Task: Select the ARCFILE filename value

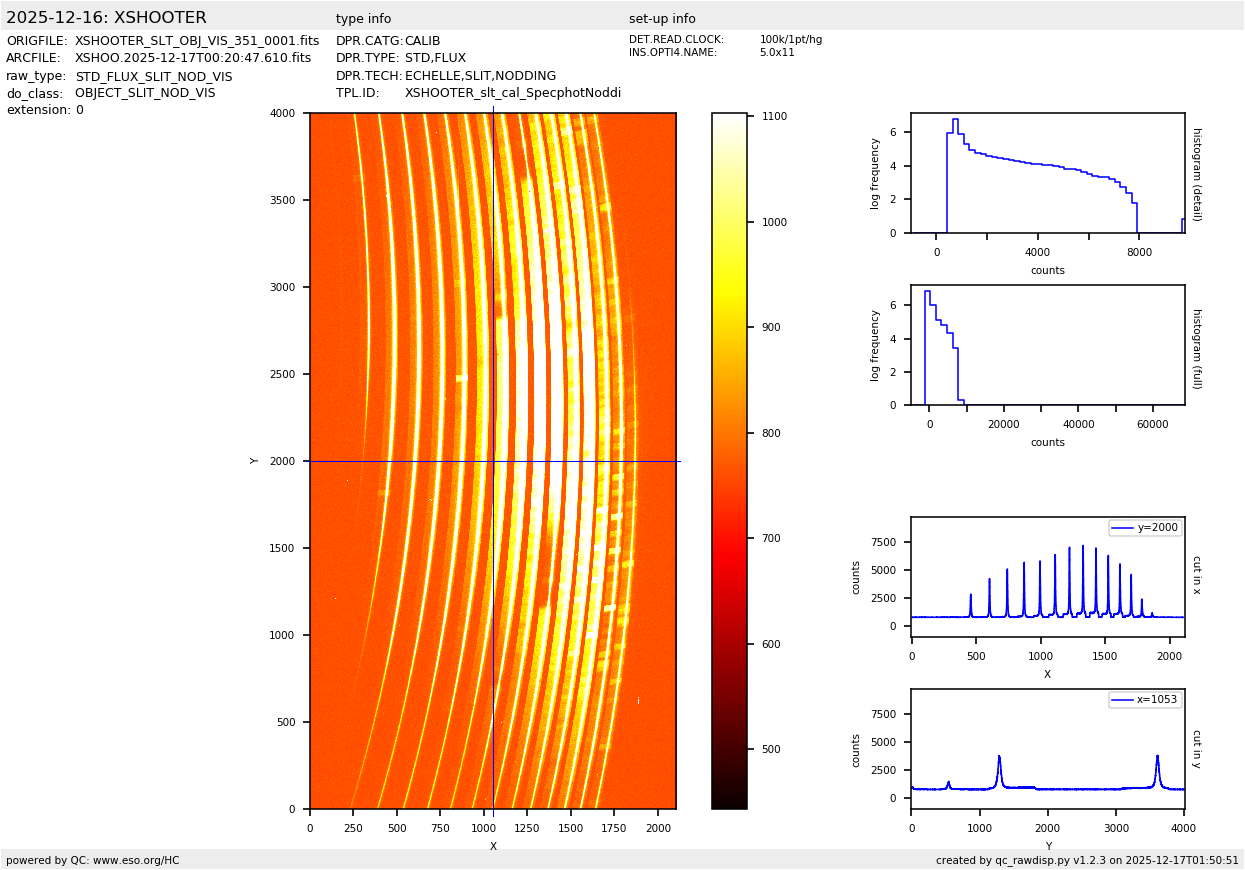Action: point(193,58)
